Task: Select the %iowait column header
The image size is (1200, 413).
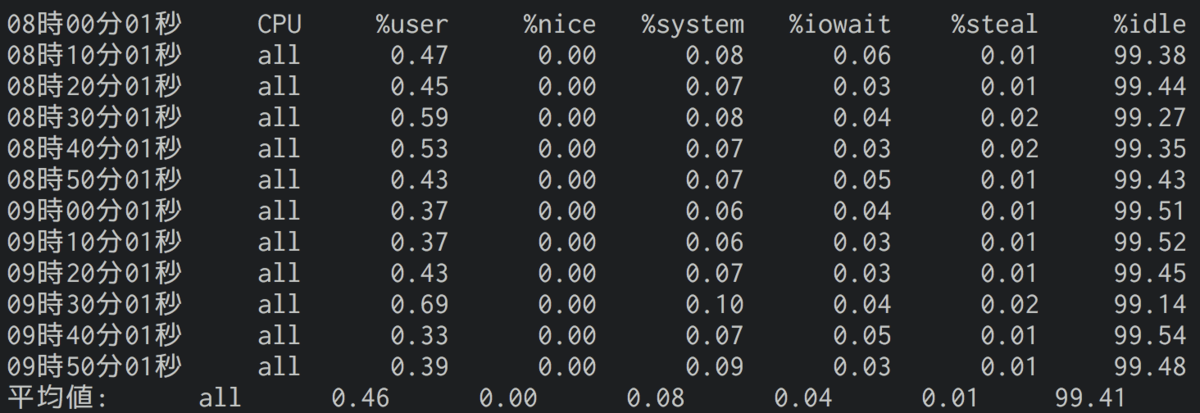Action: pyautogui.click(x=839, y=25)
